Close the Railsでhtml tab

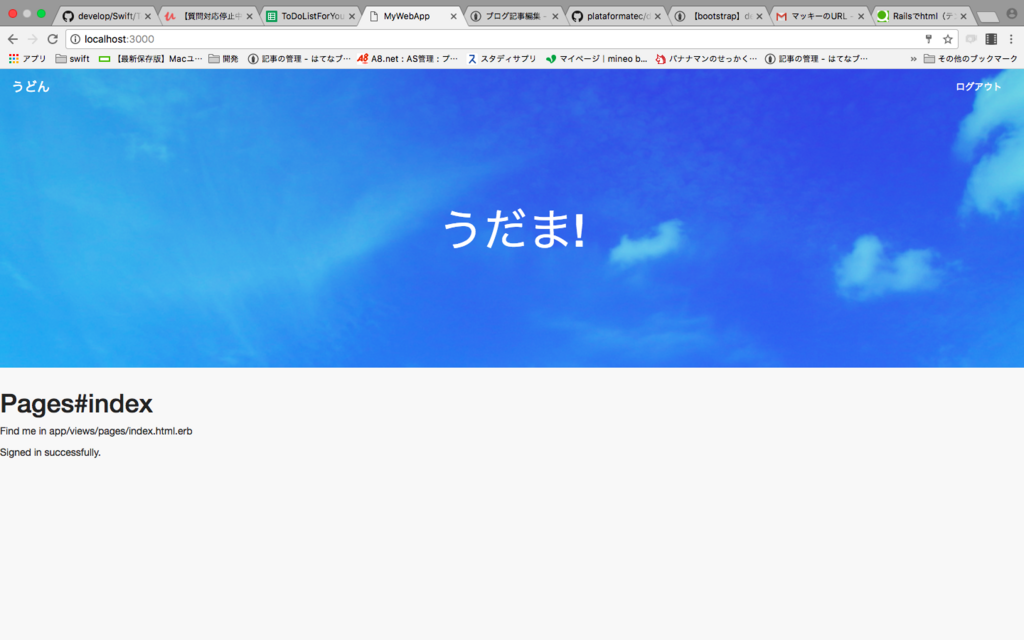pyautogui.click(x=963, y=16)
